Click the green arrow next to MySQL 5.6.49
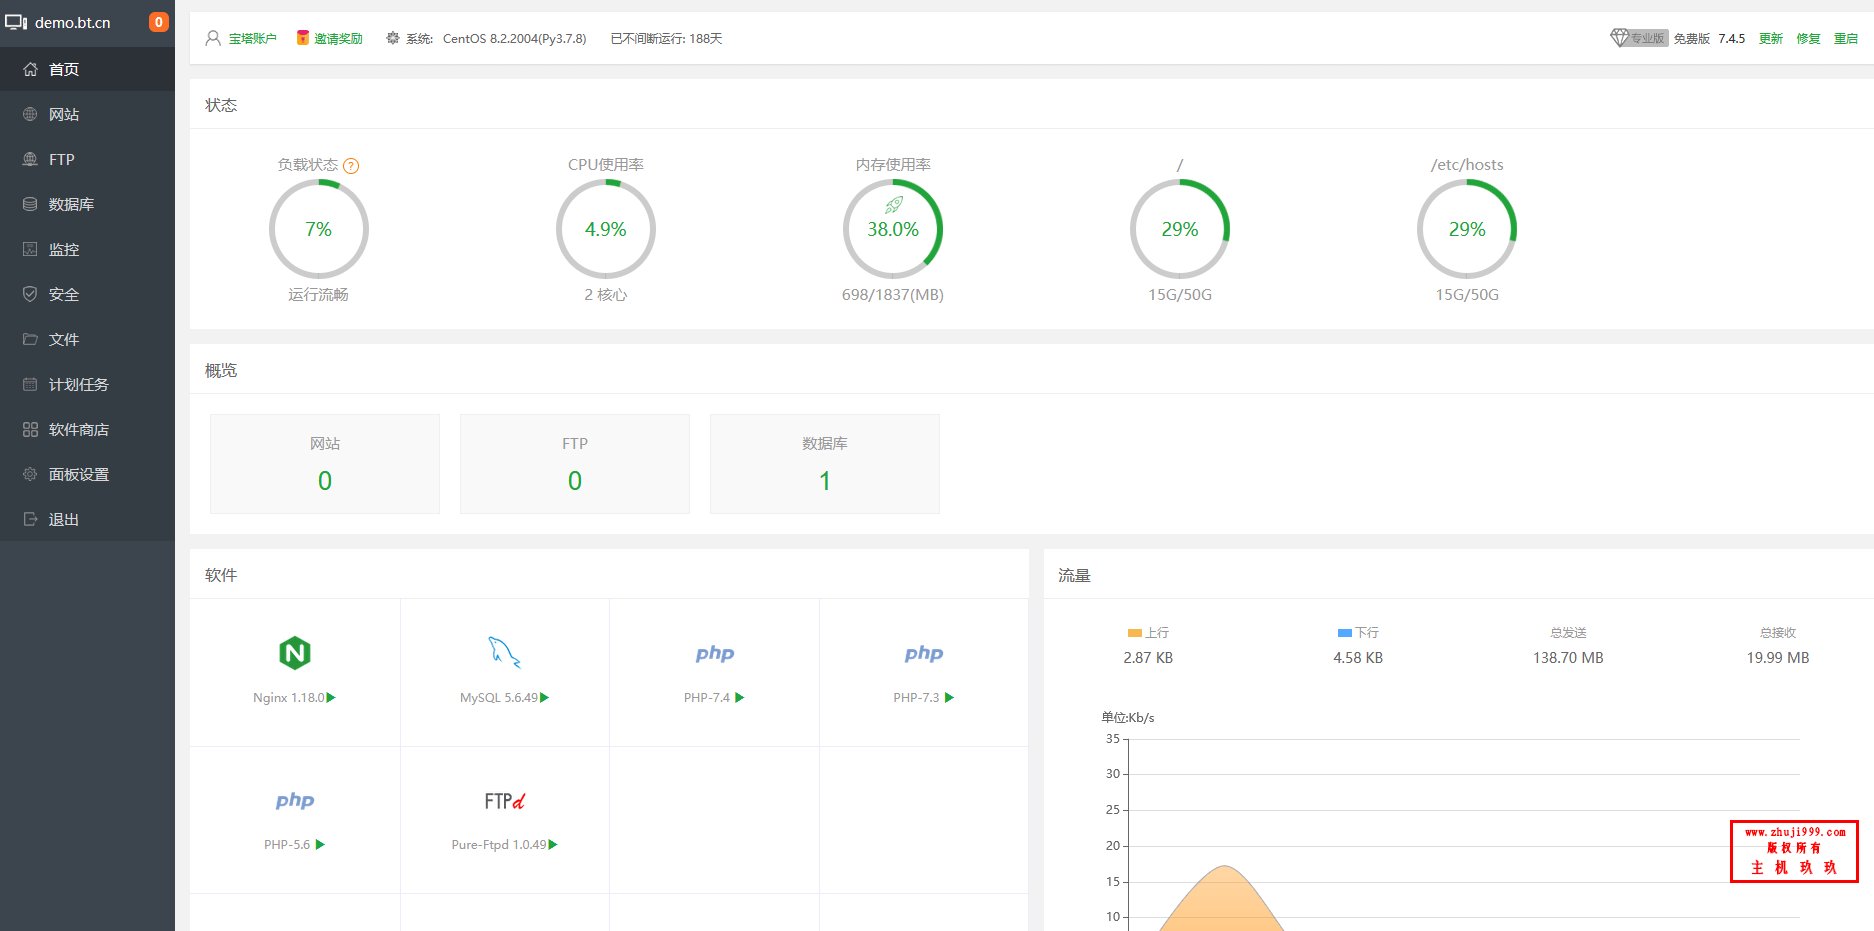This screenshot has height=931, width=1874. tap(545, 698)
